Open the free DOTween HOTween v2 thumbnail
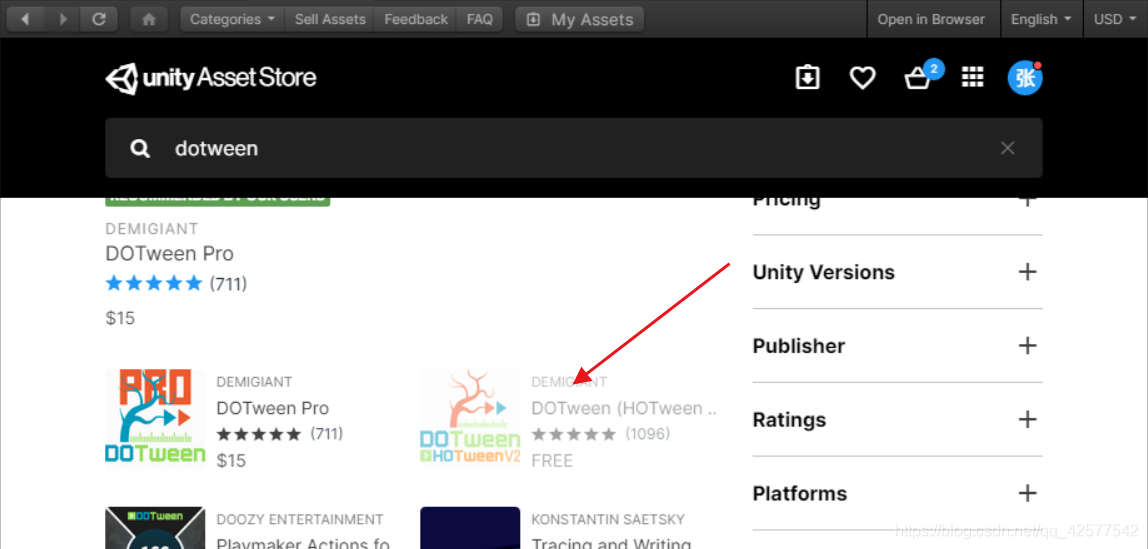 (x=470, y=416)
